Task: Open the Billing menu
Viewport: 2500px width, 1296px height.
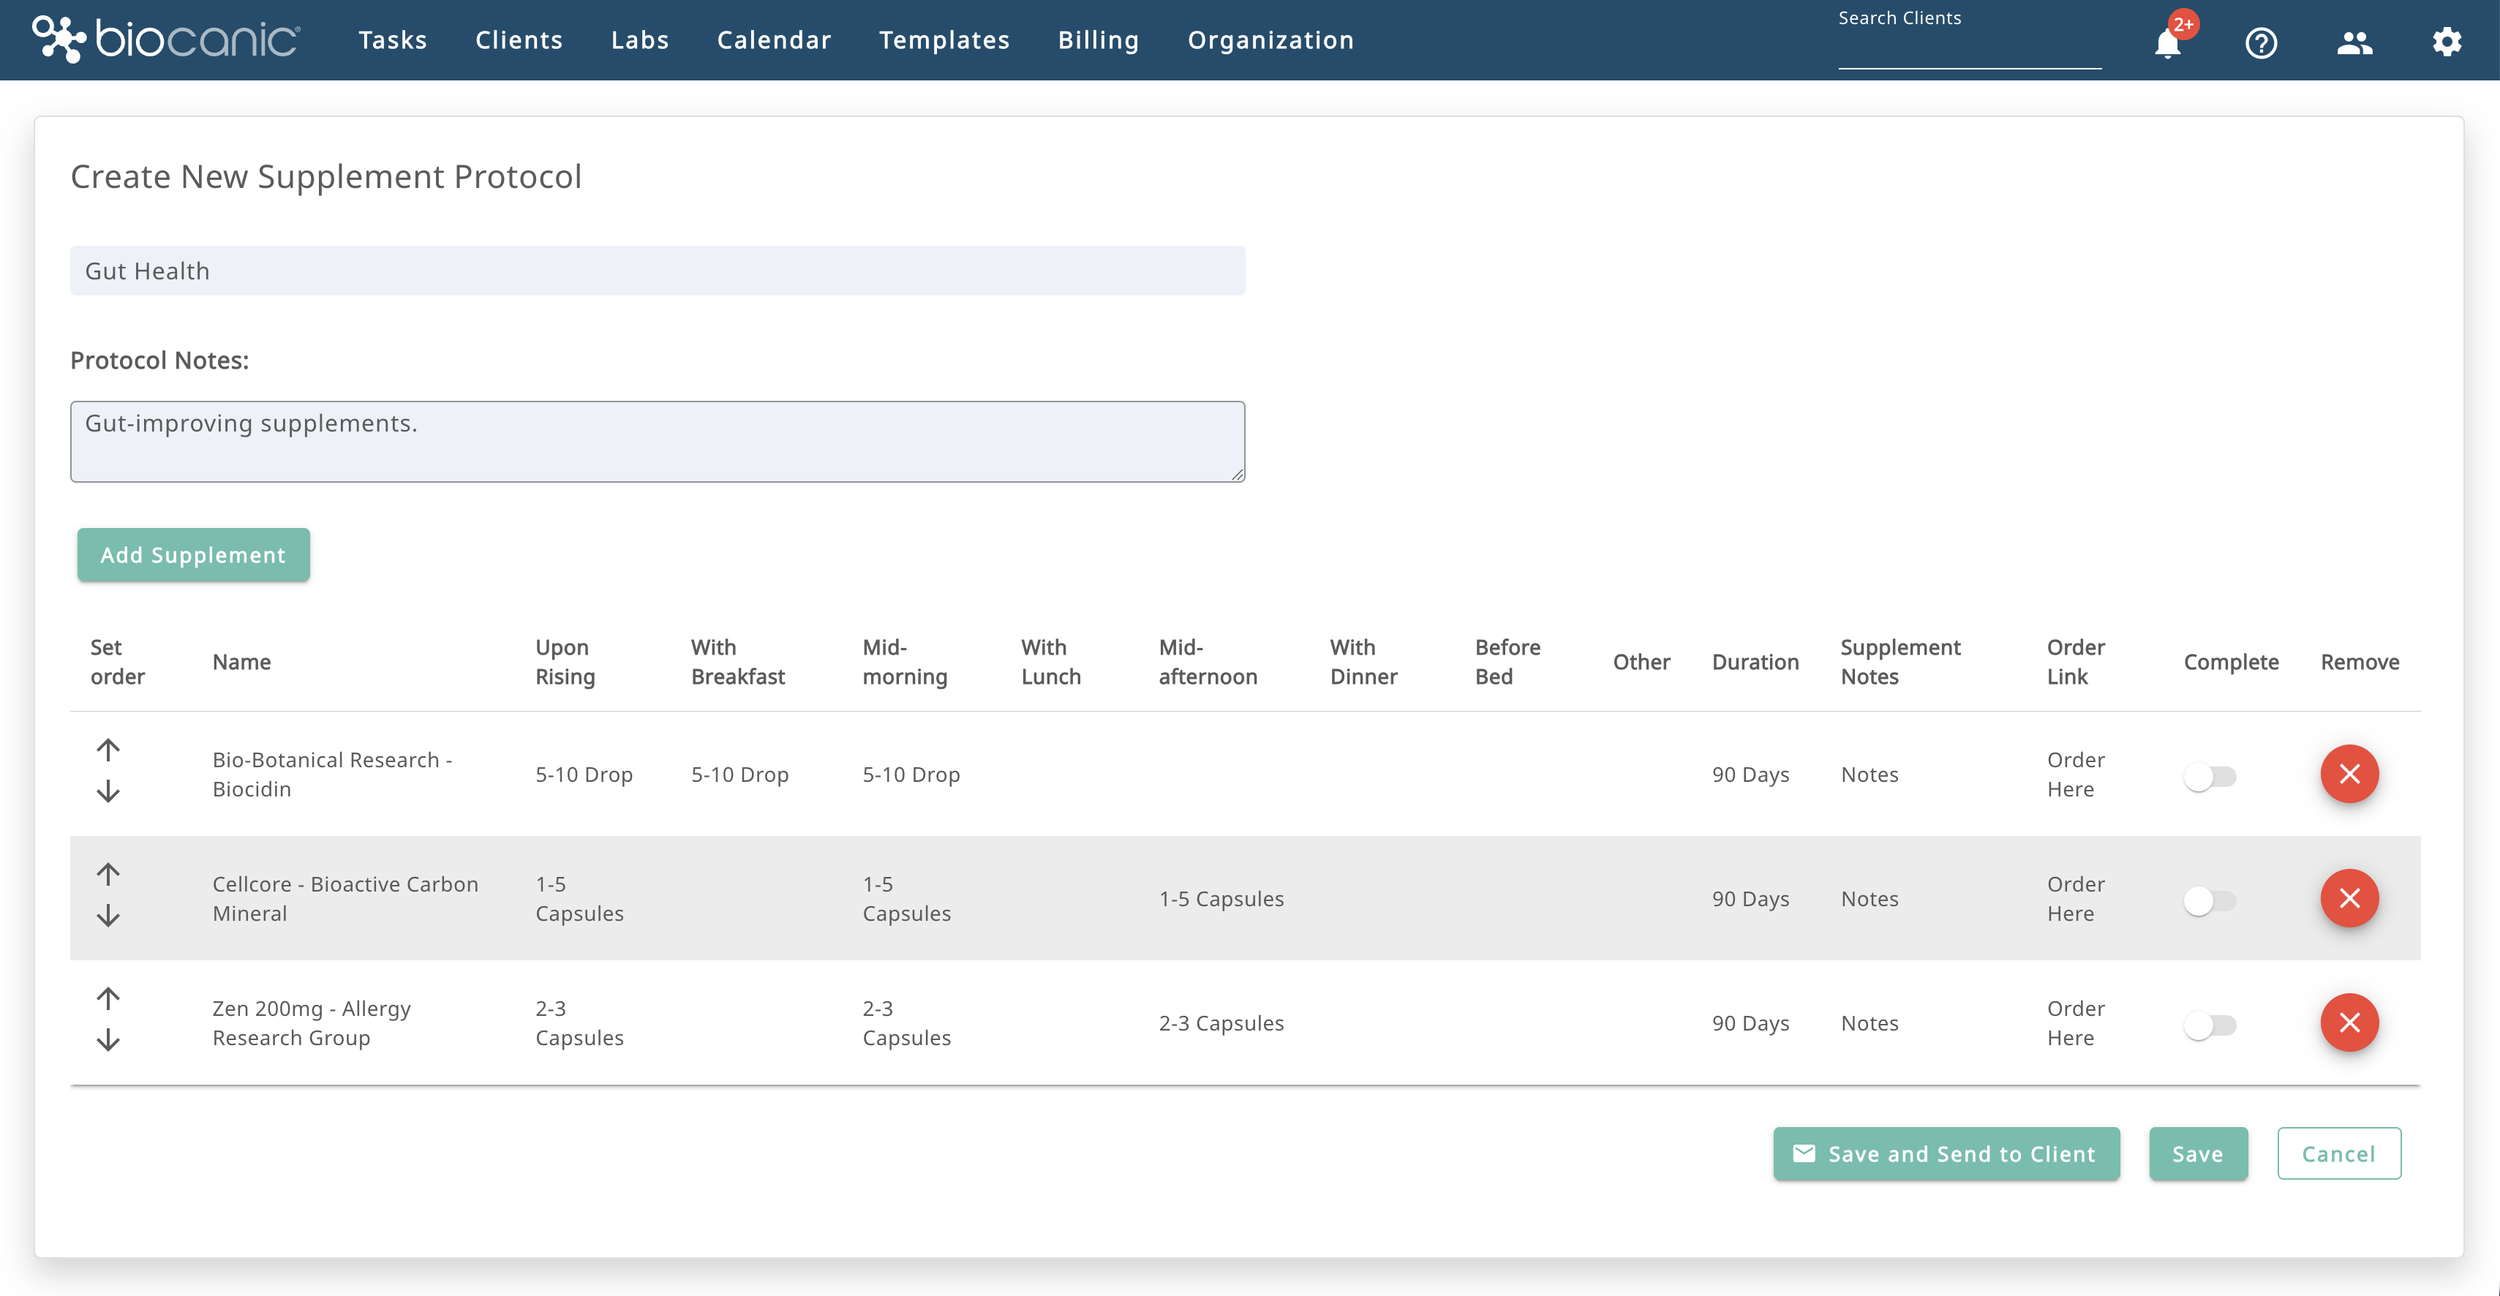Action: point(1098,40)
